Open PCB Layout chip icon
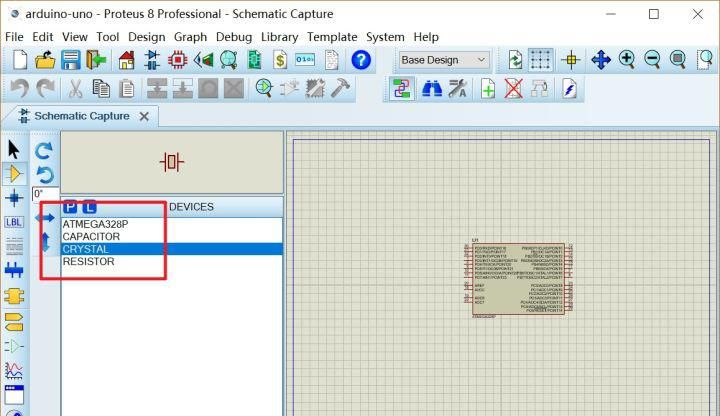This screenshot has width=720, height=416. click(178, 60)
